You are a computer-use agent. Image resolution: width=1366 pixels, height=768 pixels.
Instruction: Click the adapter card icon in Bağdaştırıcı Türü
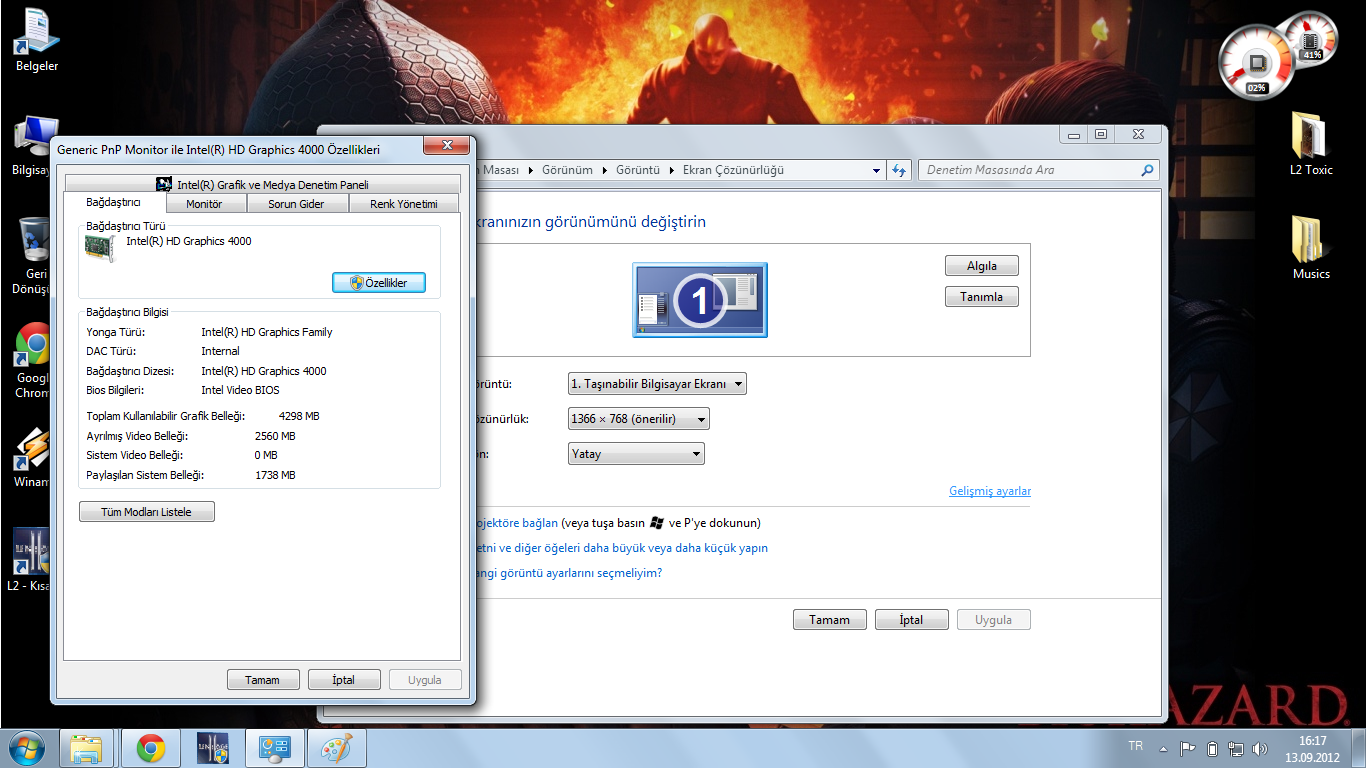[100, 249]
